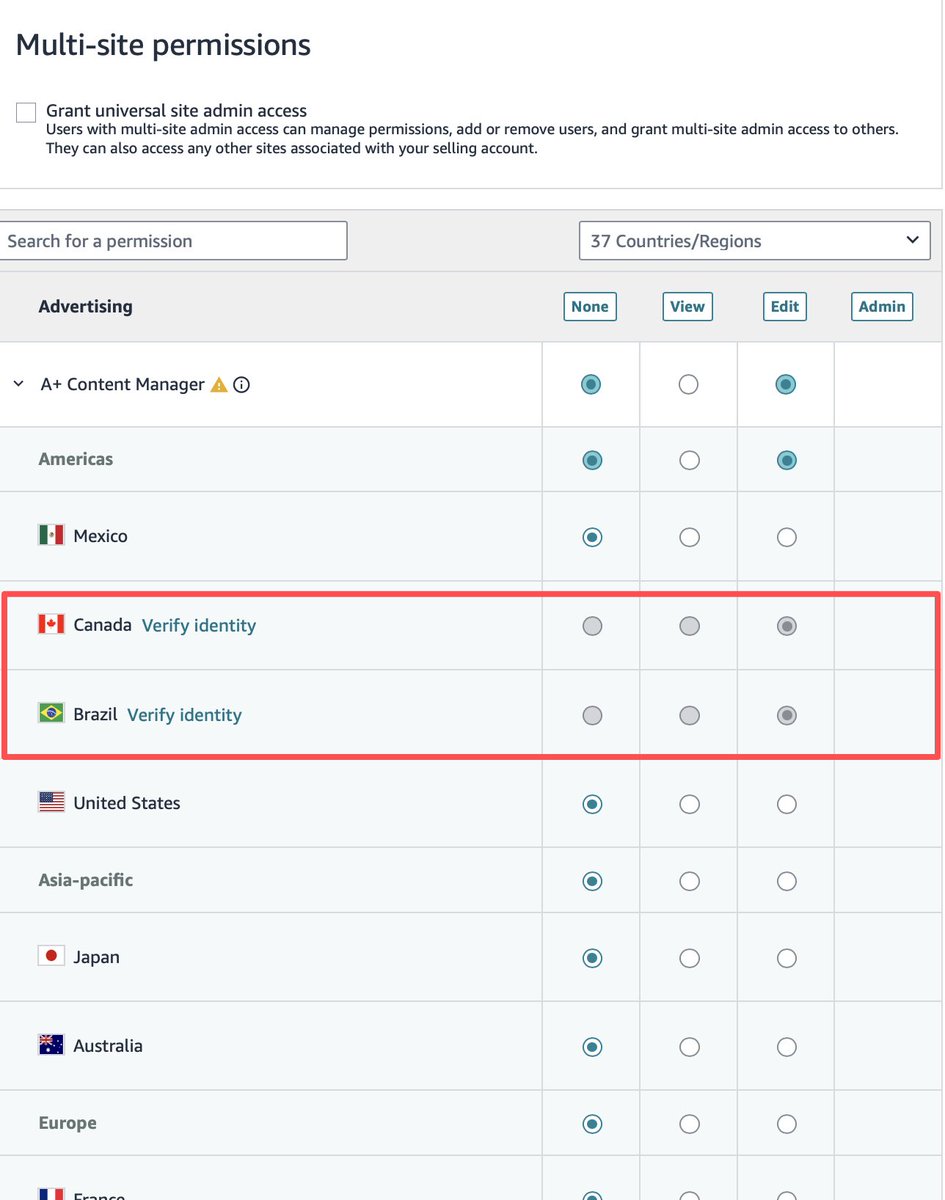Click the Brazil flag icon

(50, 714)
